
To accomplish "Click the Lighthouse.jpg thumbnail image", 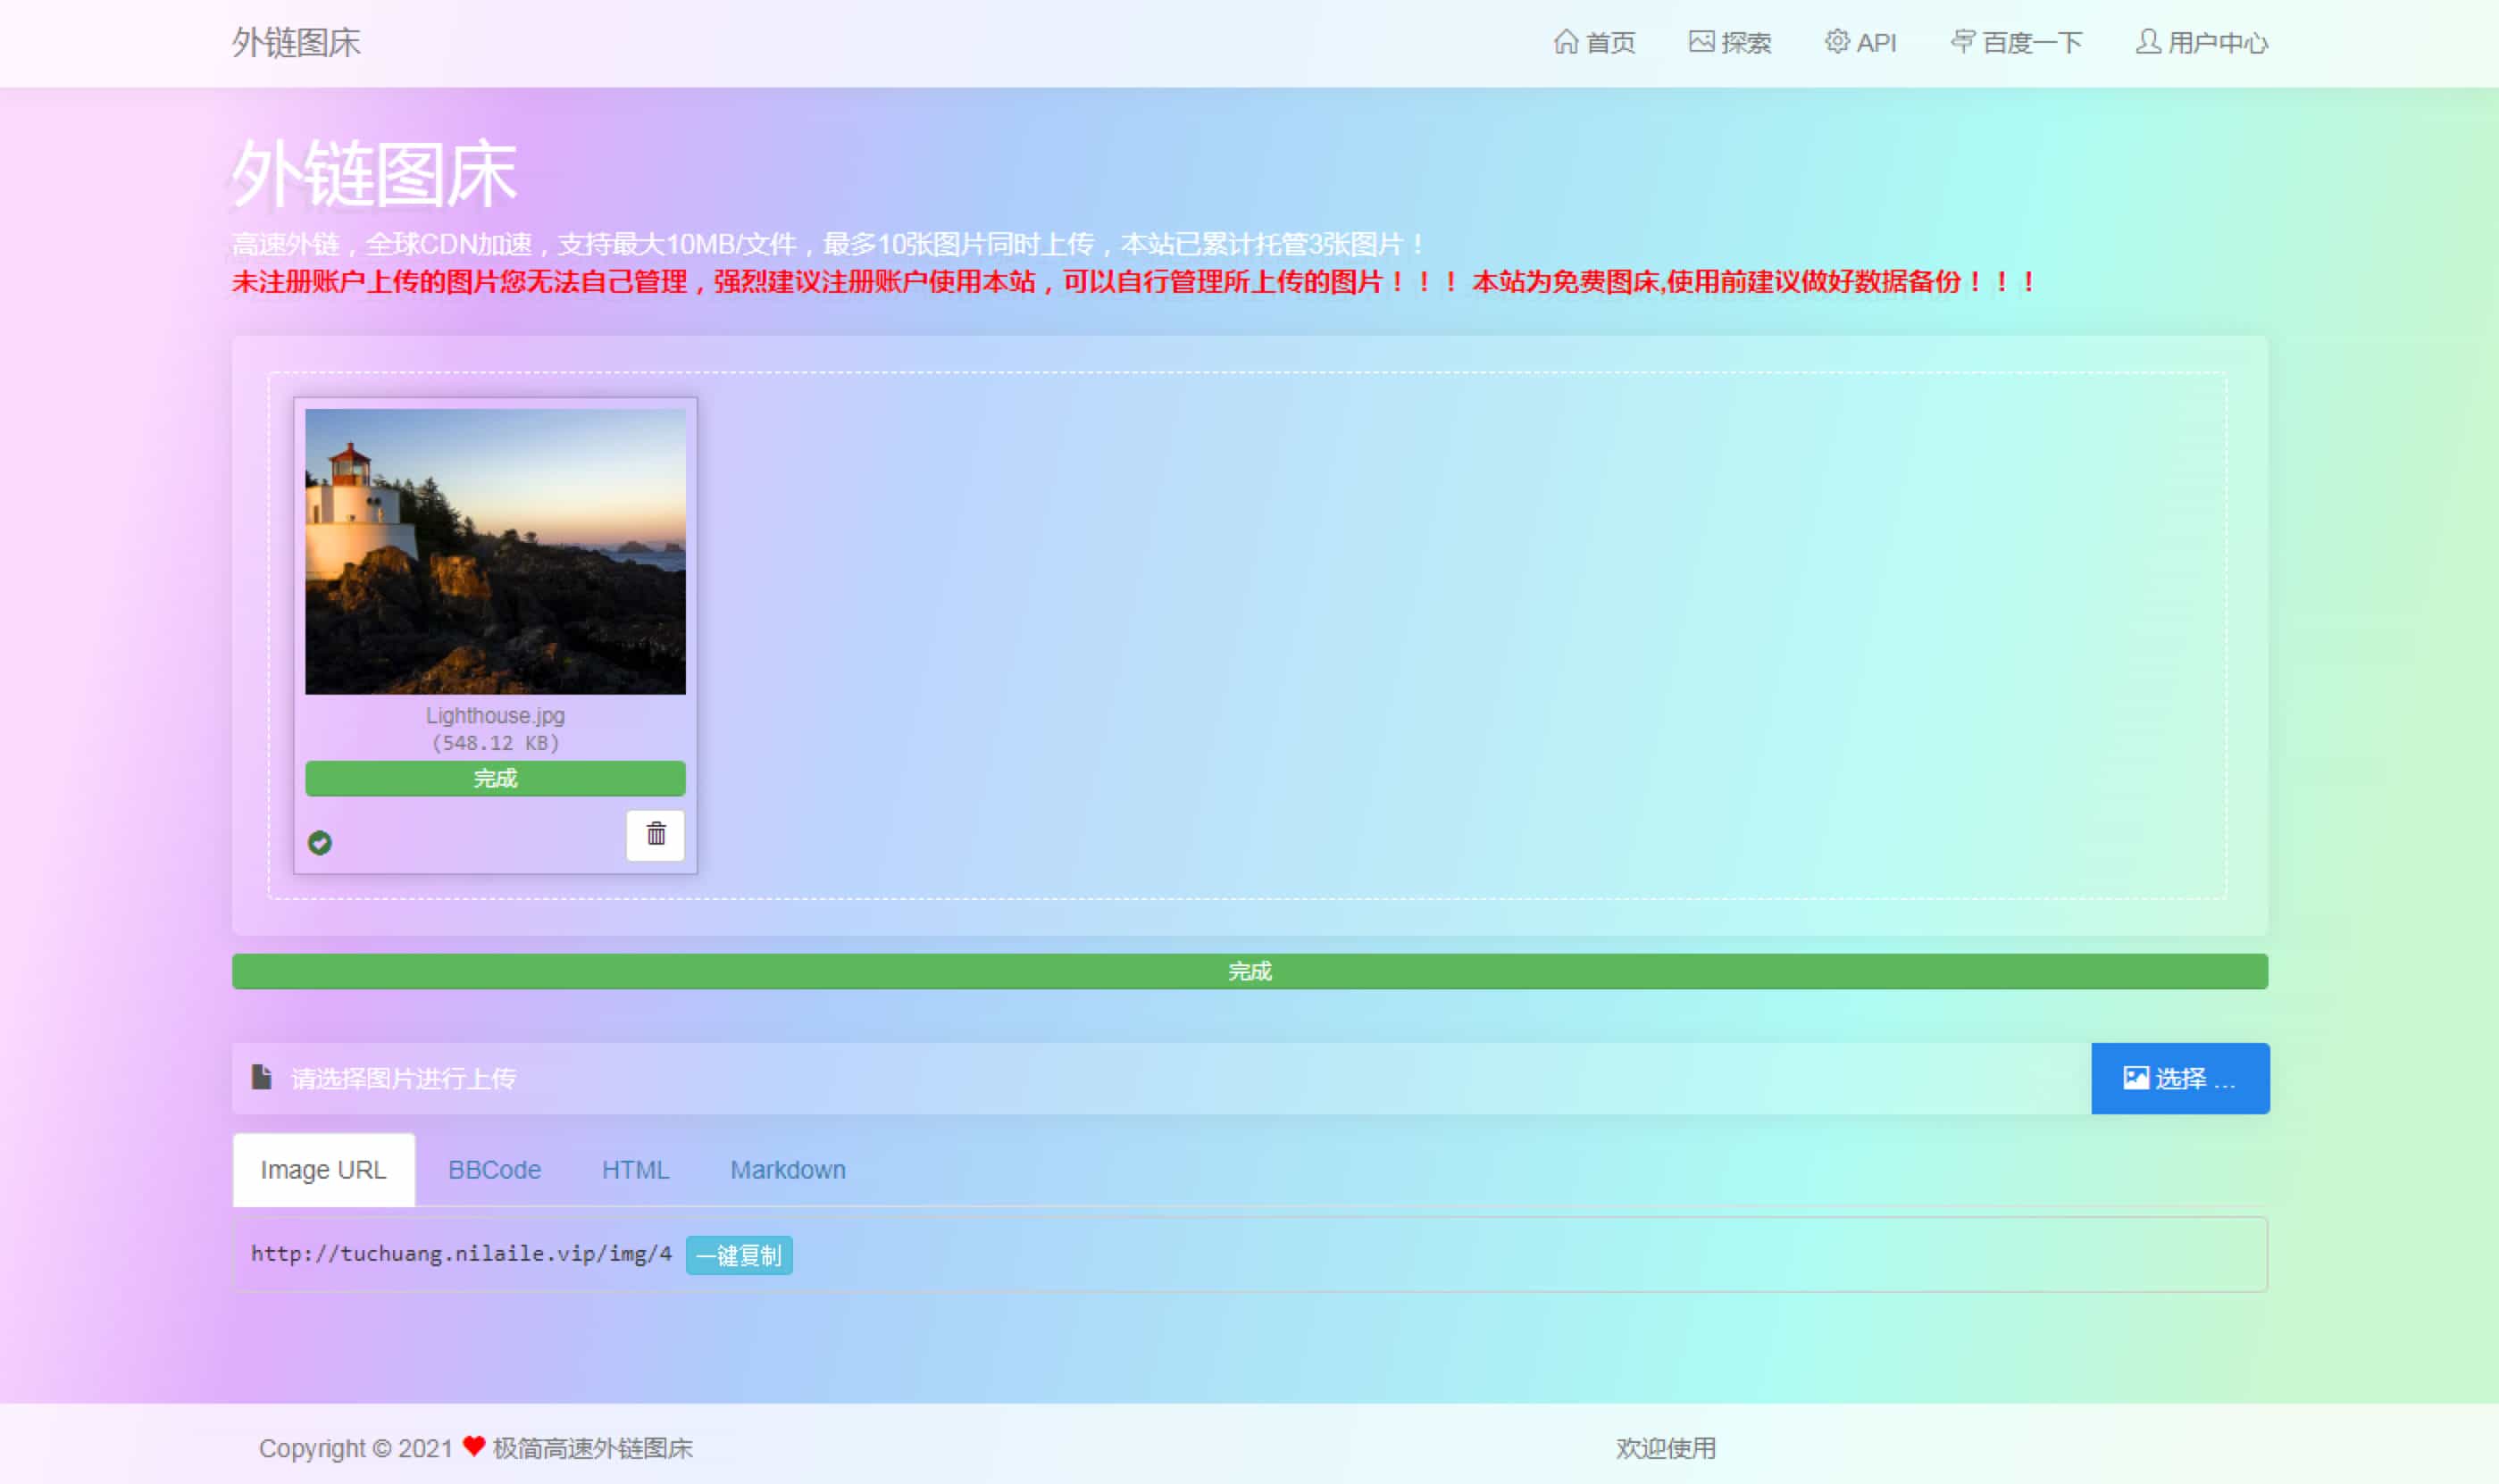I will (495, 551).
